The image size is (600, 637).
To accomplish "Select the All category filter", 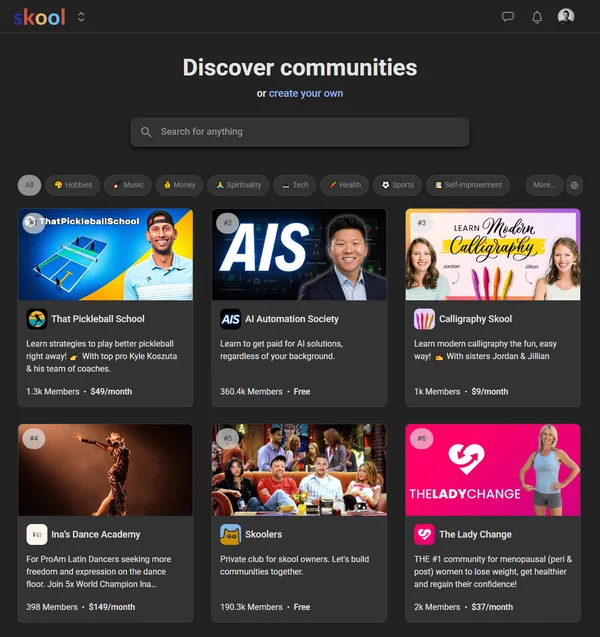I will tap(29, 185).
